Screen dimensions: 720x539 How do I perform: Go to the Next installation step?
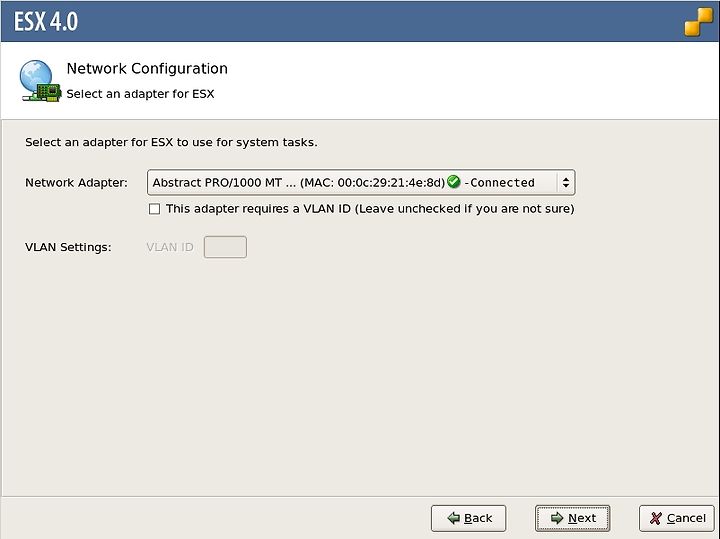[573, 518]
